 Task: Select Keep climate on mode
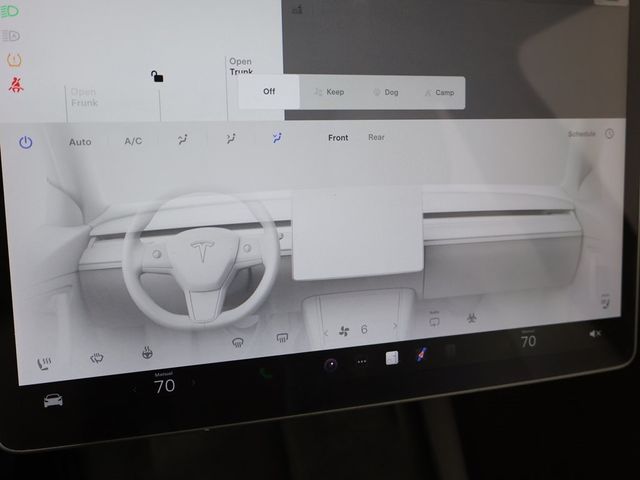pyautogui.click(x=329, y=92)
